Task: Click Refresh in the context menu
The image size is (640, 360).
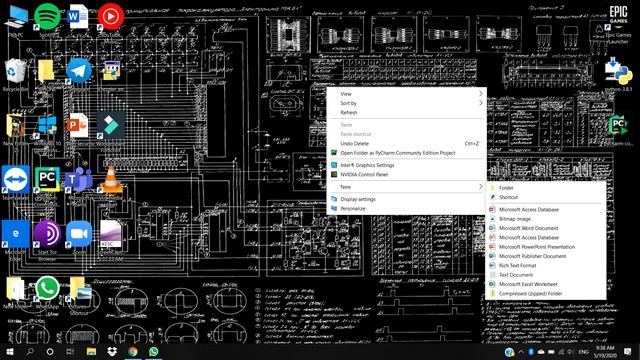Action: 406,112
